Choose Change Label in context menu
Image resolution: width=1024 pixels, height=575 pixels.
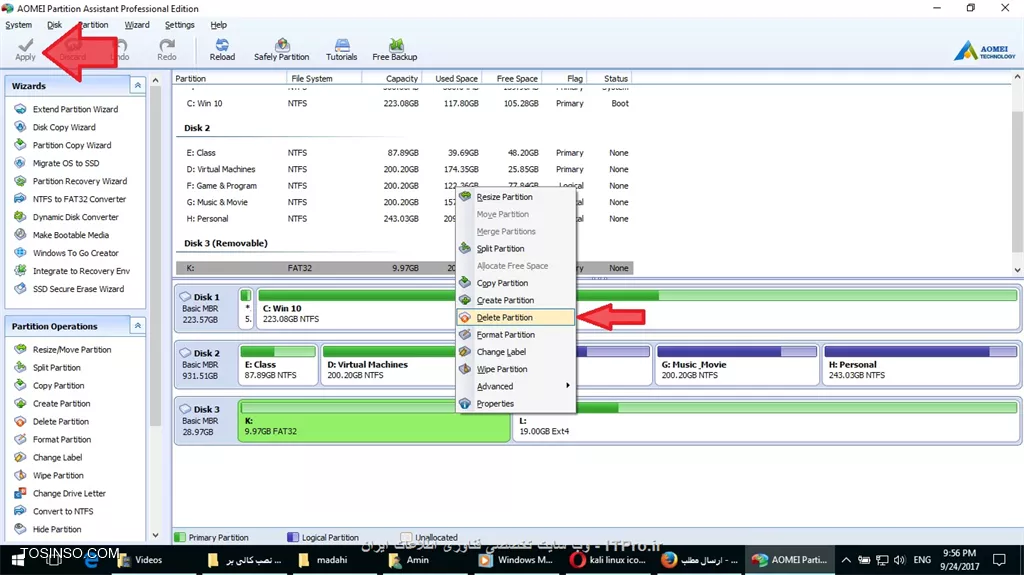coord(516,352)
